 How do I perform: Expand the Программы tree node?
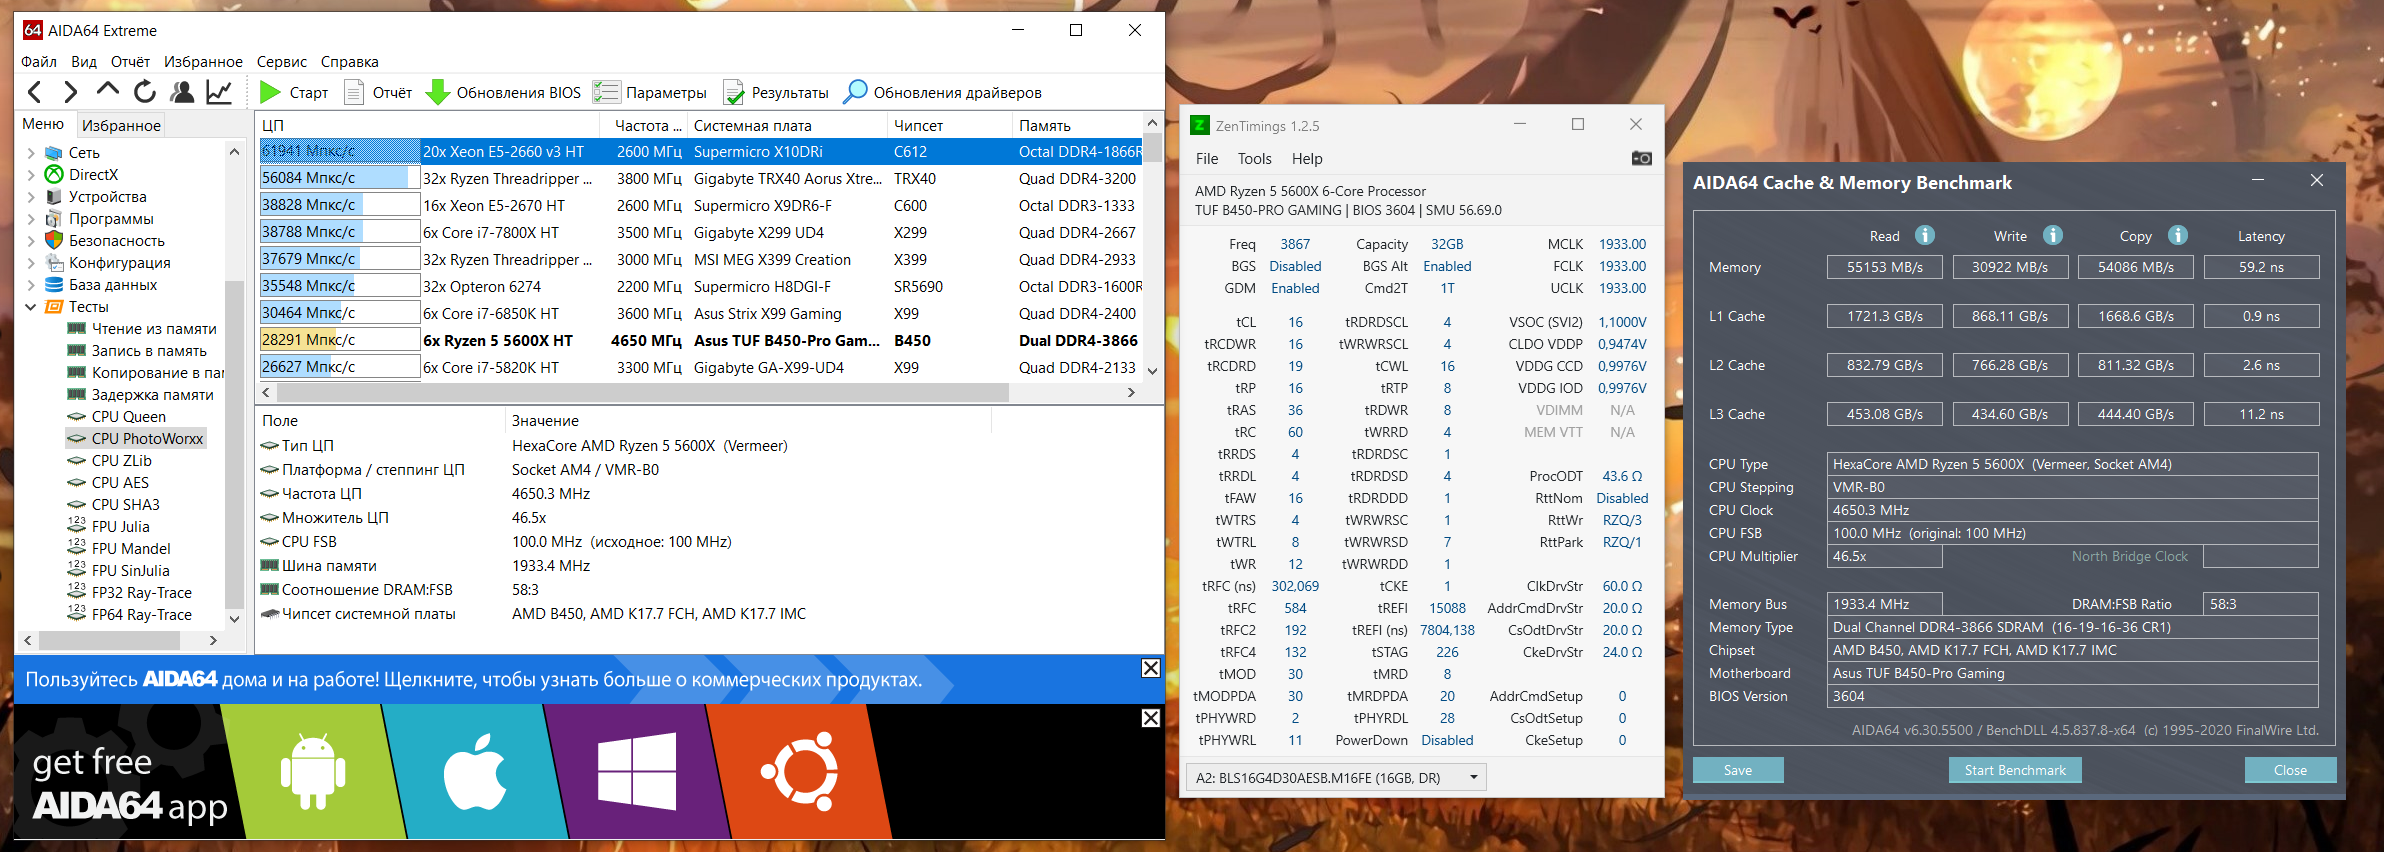(x=31, y=219)
